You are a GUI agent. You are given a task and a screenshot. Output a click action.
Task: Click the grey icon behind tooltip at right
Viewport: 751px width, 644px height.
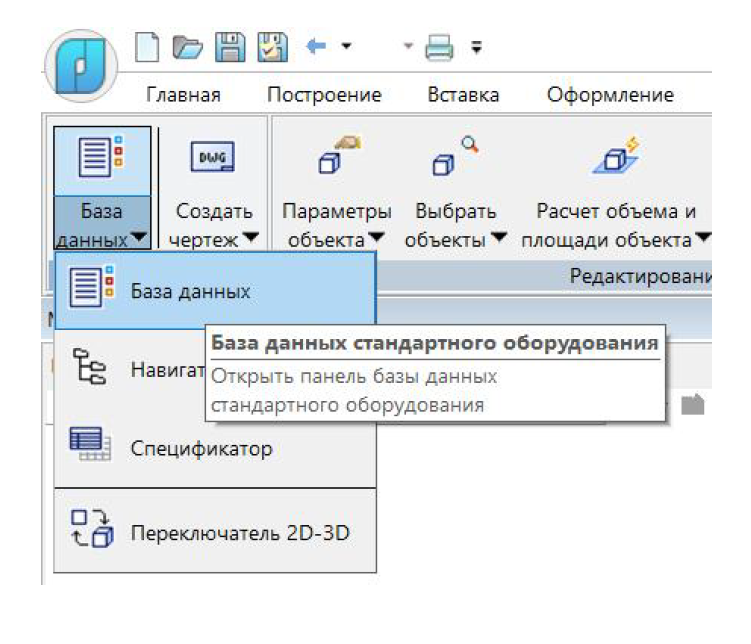point(692,404)
